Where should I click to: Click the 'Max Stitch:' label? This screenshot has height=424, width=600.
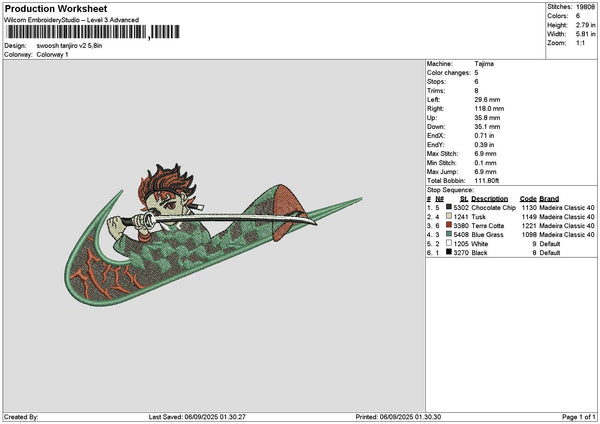pos(443,154)
